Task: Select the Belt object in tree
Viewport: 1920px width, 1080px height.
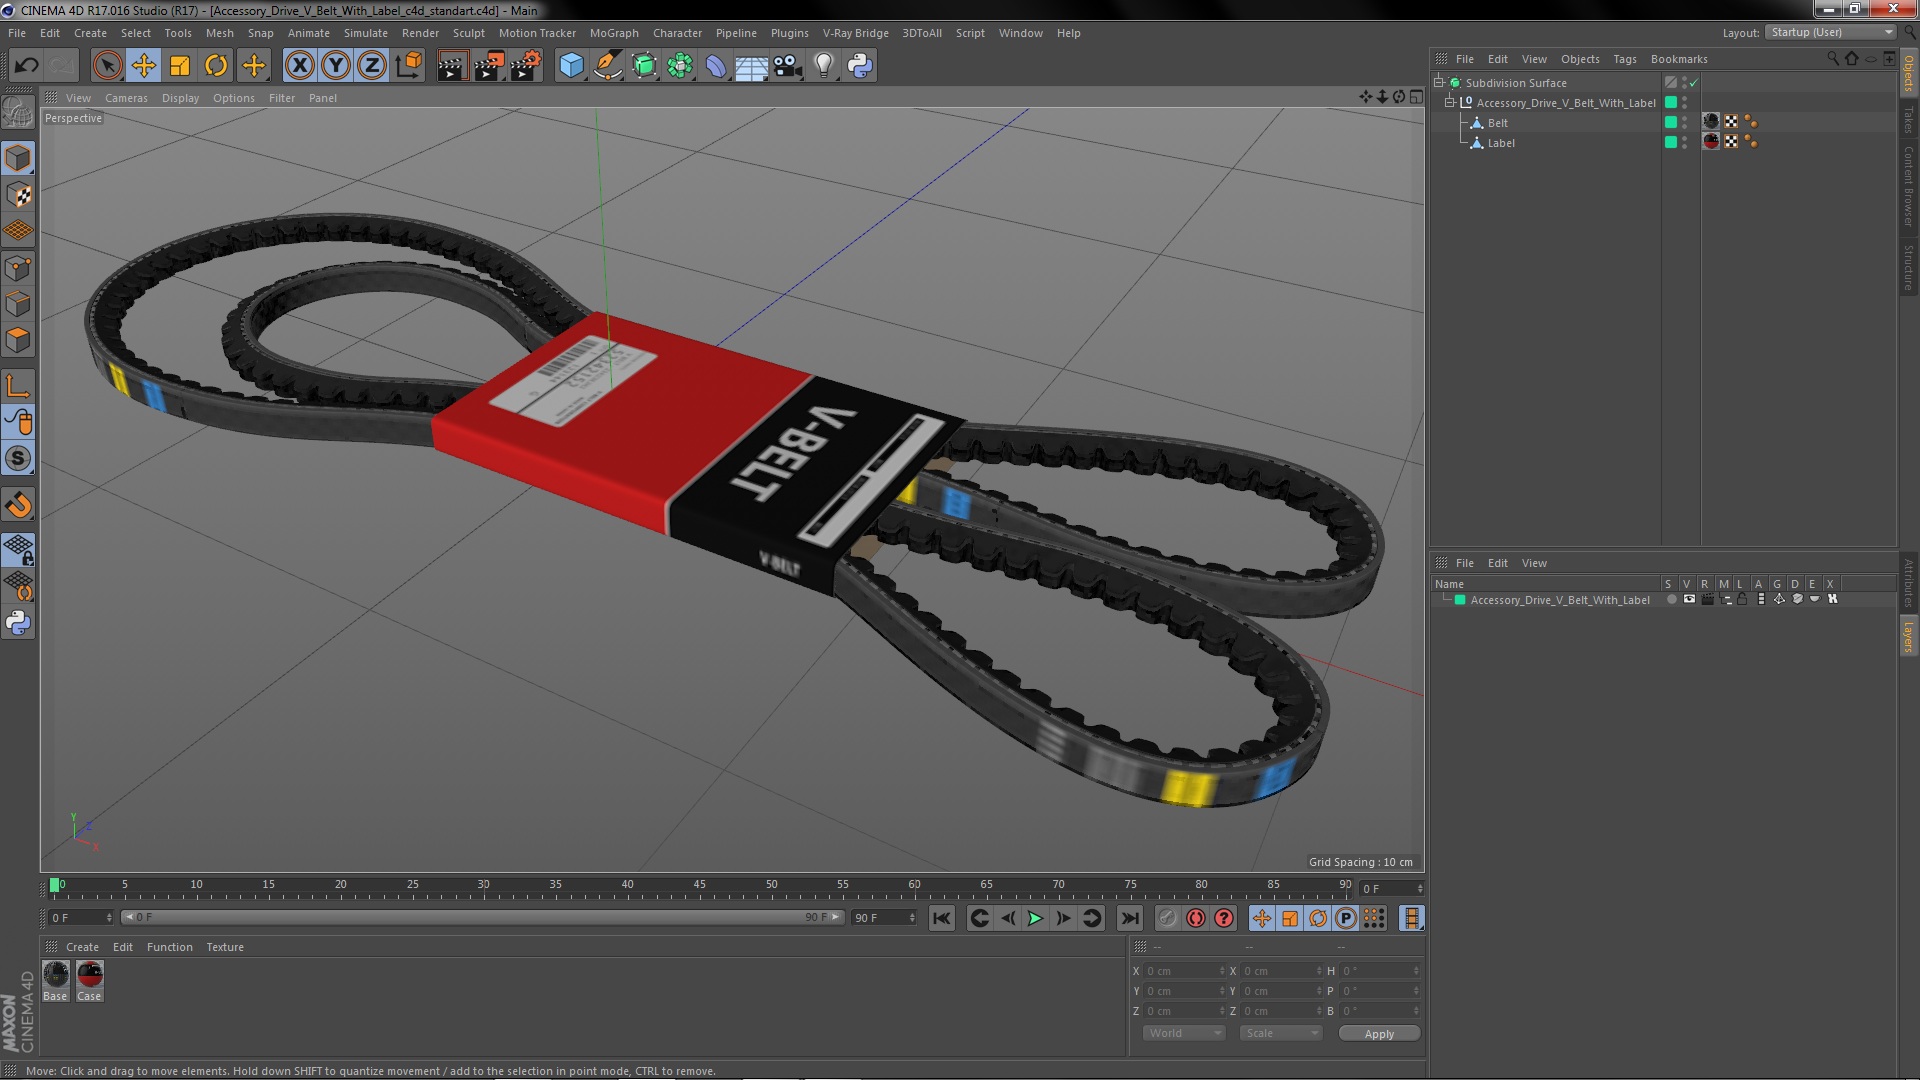Action: tap(1497, 123)
